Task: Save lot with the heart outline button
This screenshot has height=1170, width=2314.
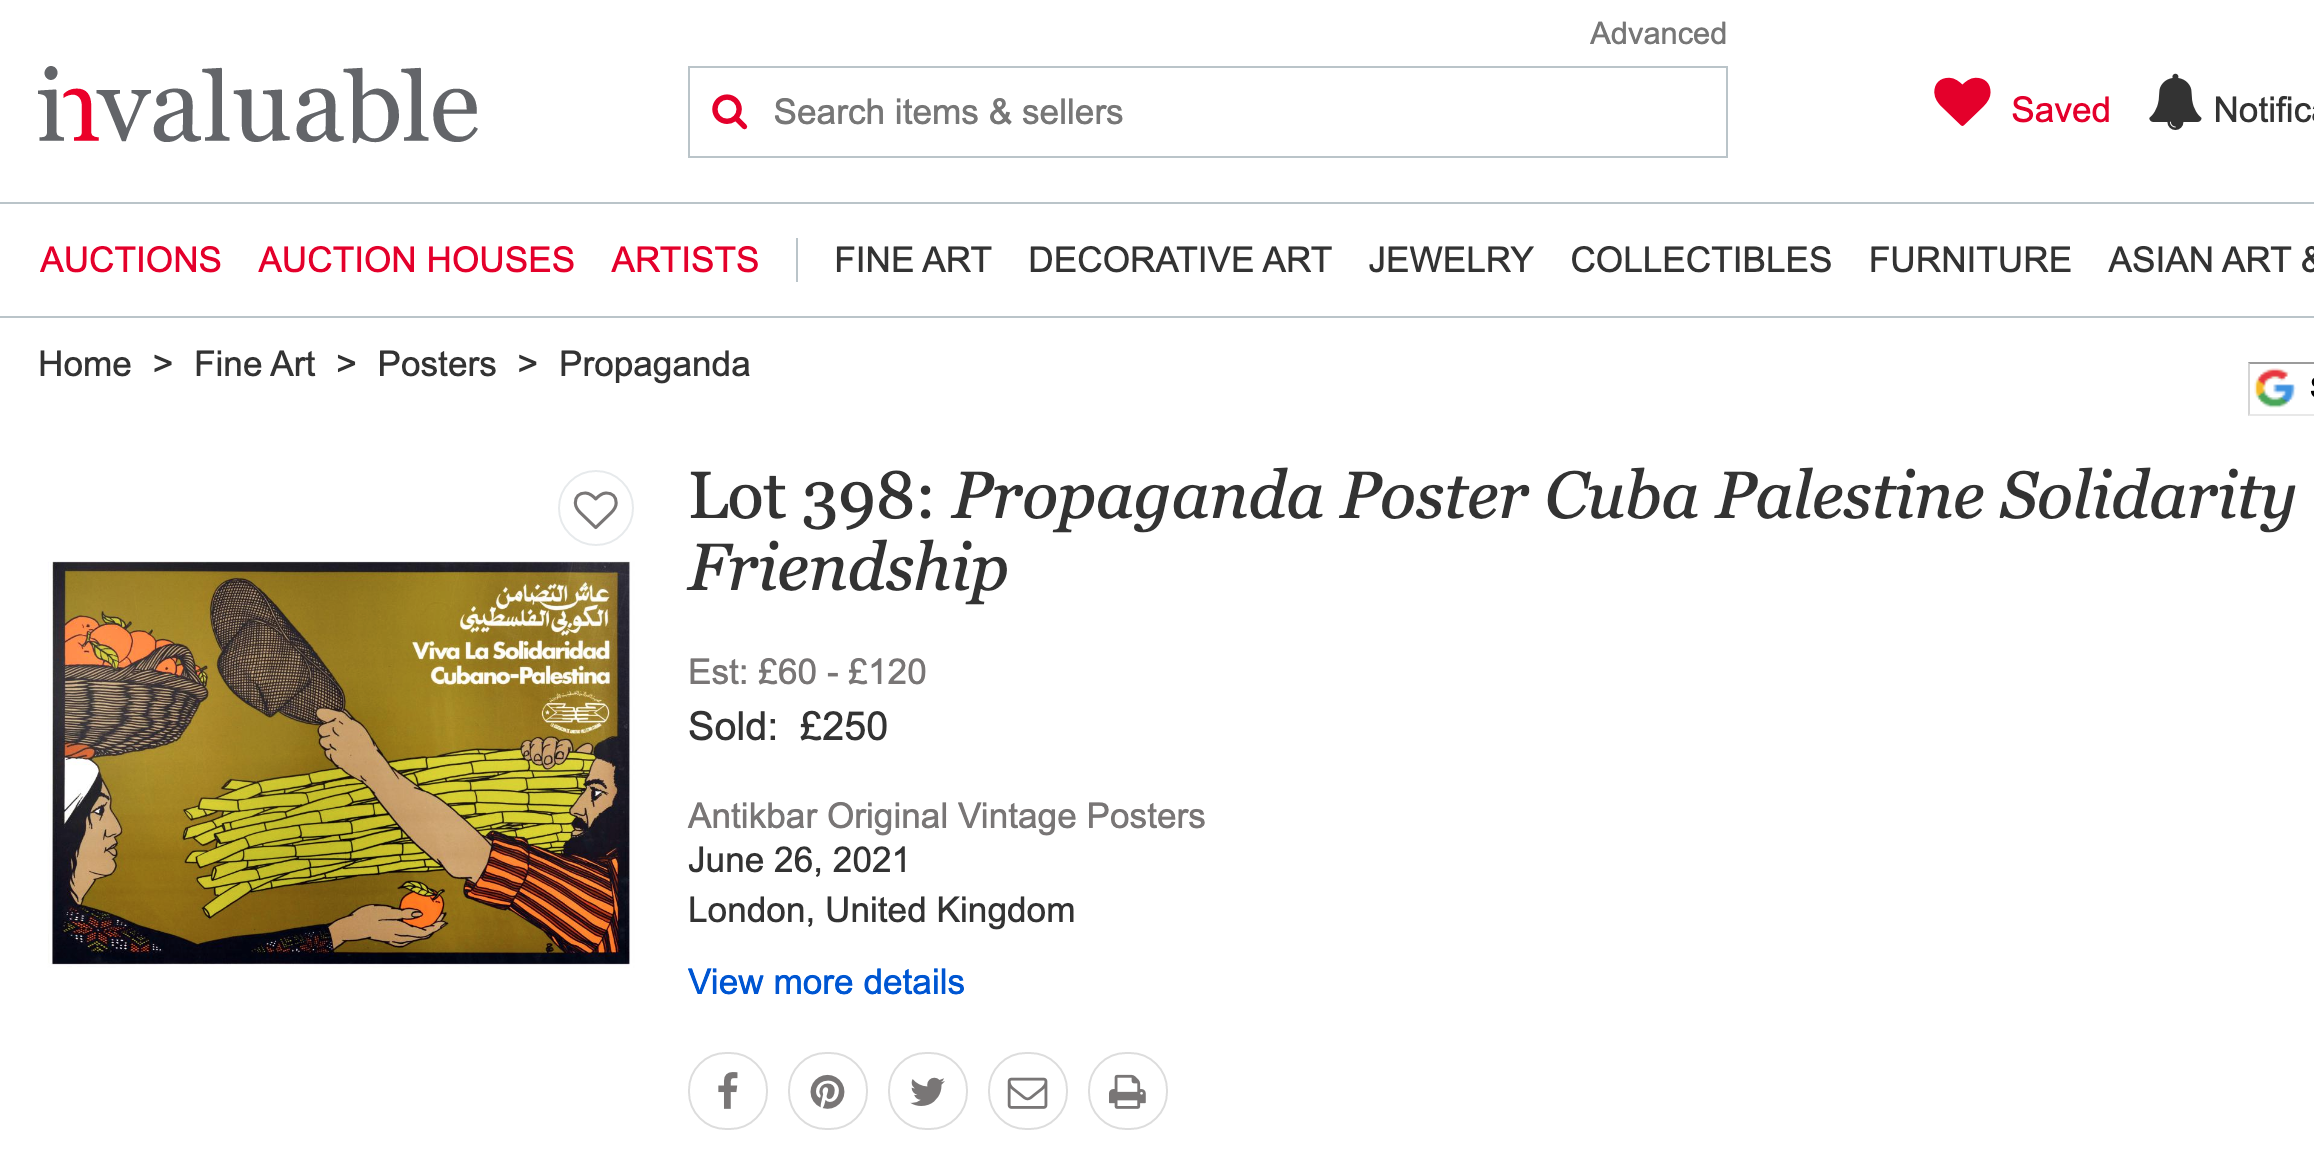Action: [x=596, y=509]
